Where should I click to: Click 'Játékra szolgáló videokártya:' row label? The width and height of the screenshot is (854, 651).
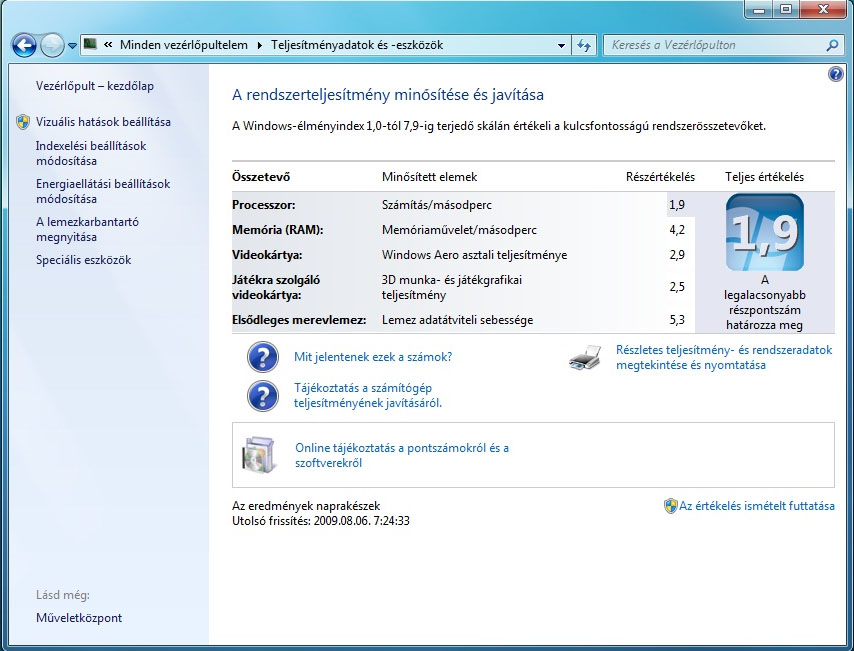point(276,287)
